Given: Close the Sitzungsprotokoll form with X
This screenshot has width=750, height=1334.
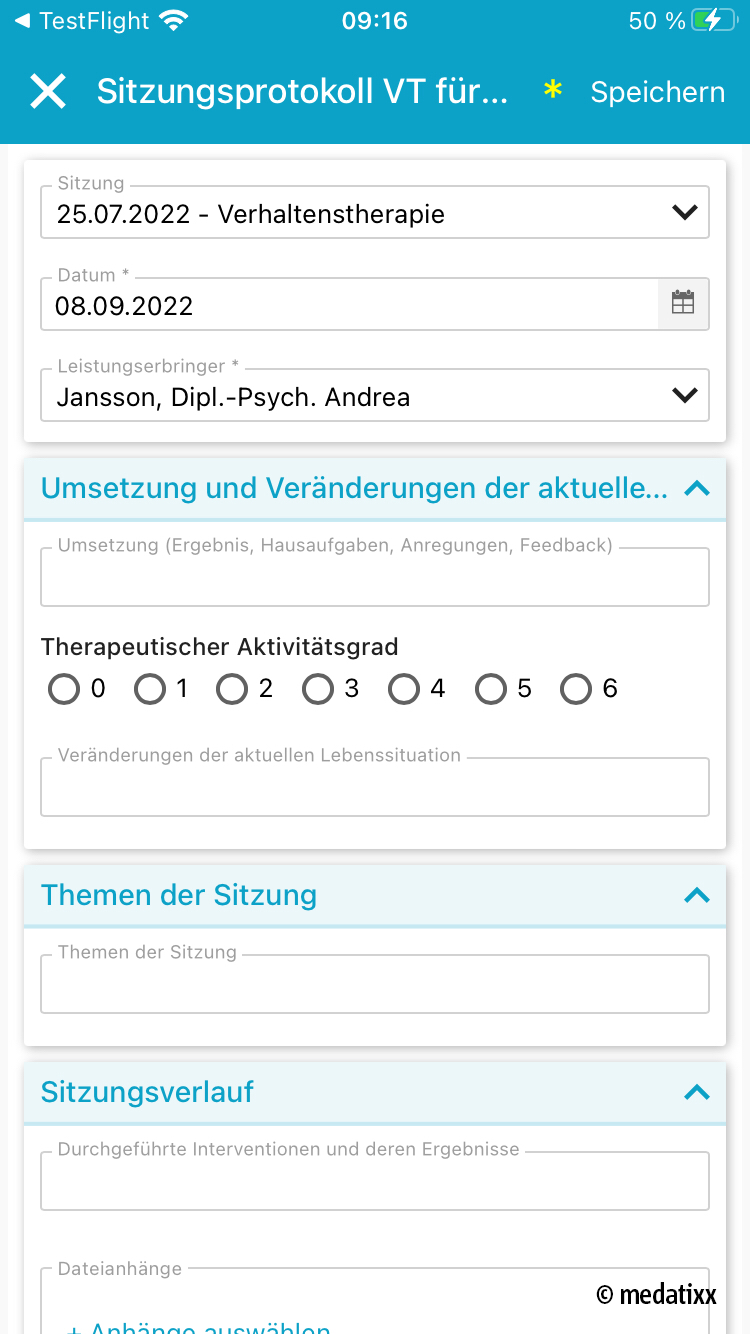Looking at the screenshot, I should (x=48, y=92).
